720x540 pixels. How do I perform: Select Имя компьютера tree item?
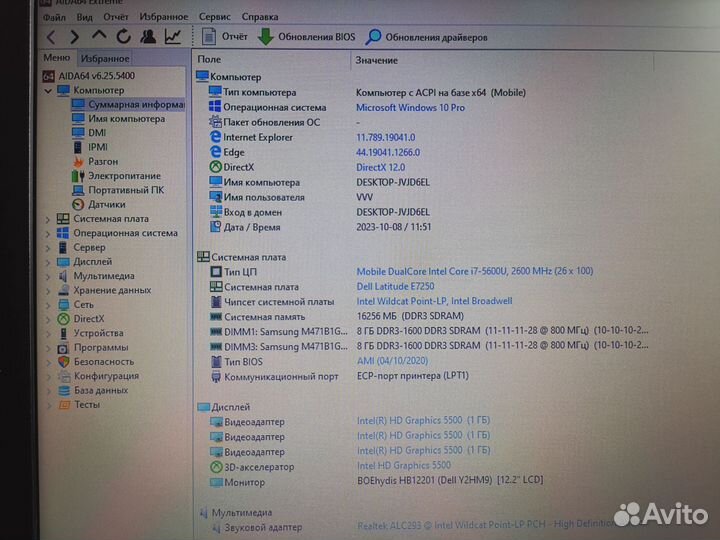118,118
